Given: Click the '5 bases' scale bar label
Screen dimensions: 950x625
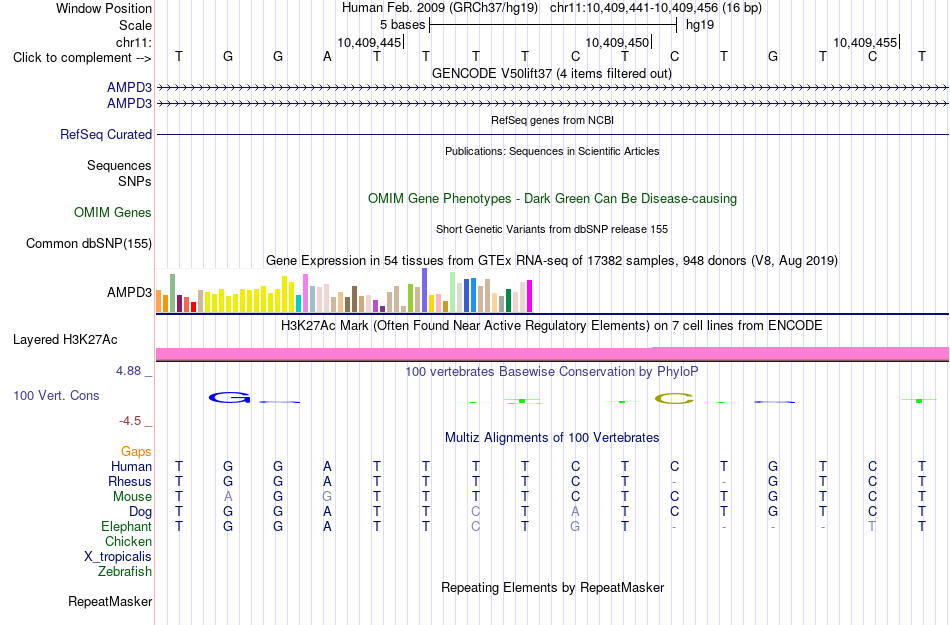Looking at the screenshot, I should (x=403, y=25).
